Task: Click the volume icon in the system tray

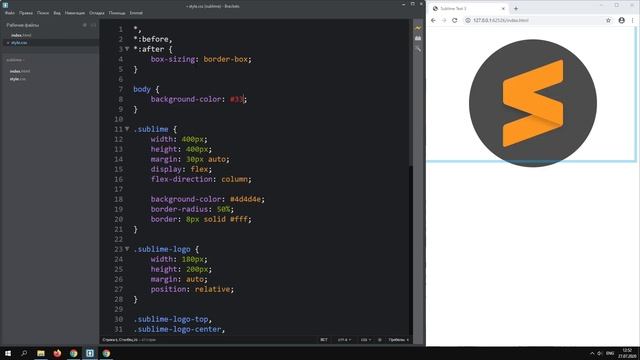Action: (x=600, y=353)
